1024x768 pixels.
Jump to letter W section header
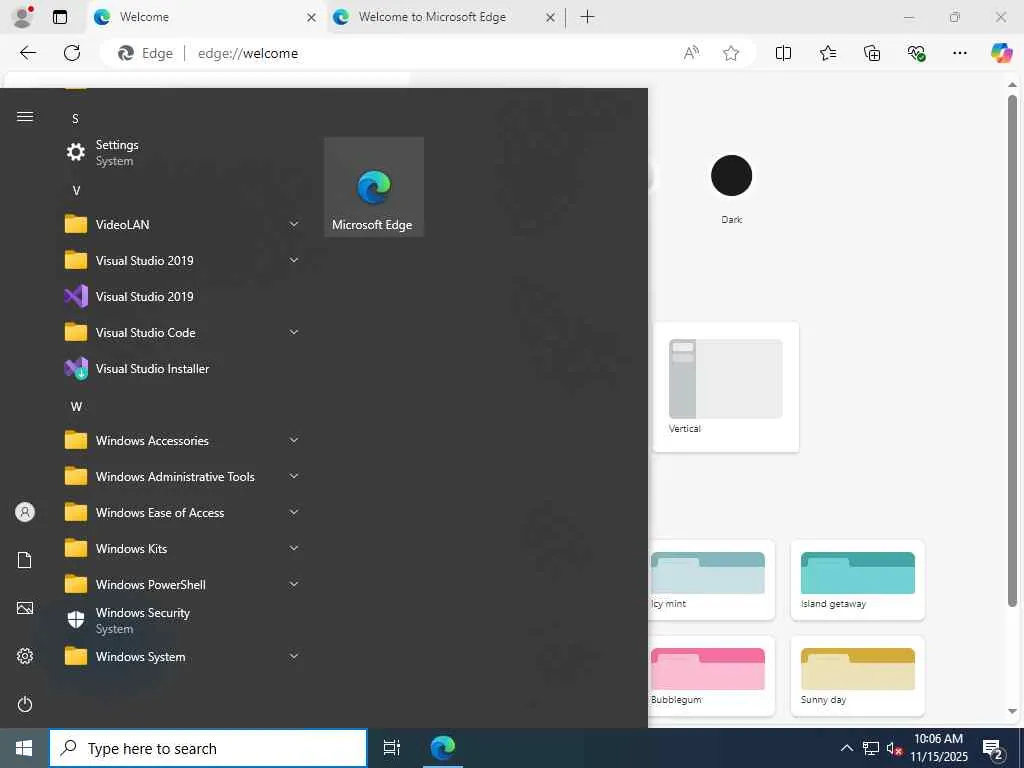[76, 407]
